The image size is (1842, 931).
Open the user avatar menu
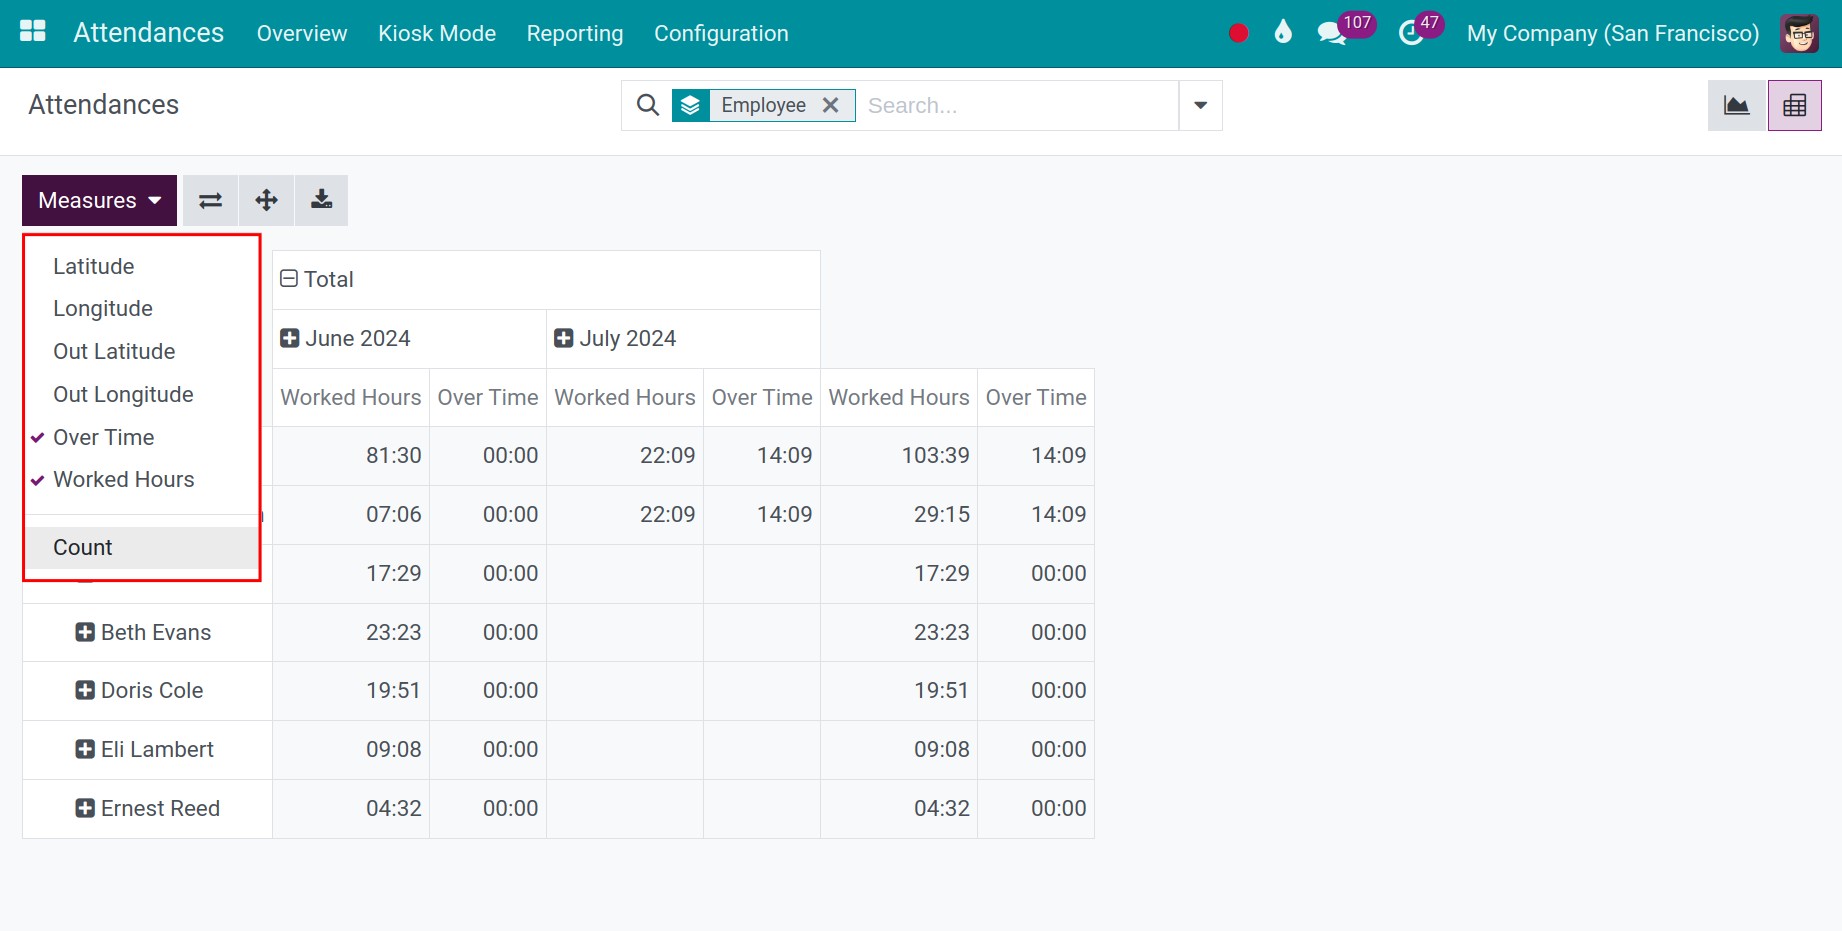click(x=1799, y=33)
